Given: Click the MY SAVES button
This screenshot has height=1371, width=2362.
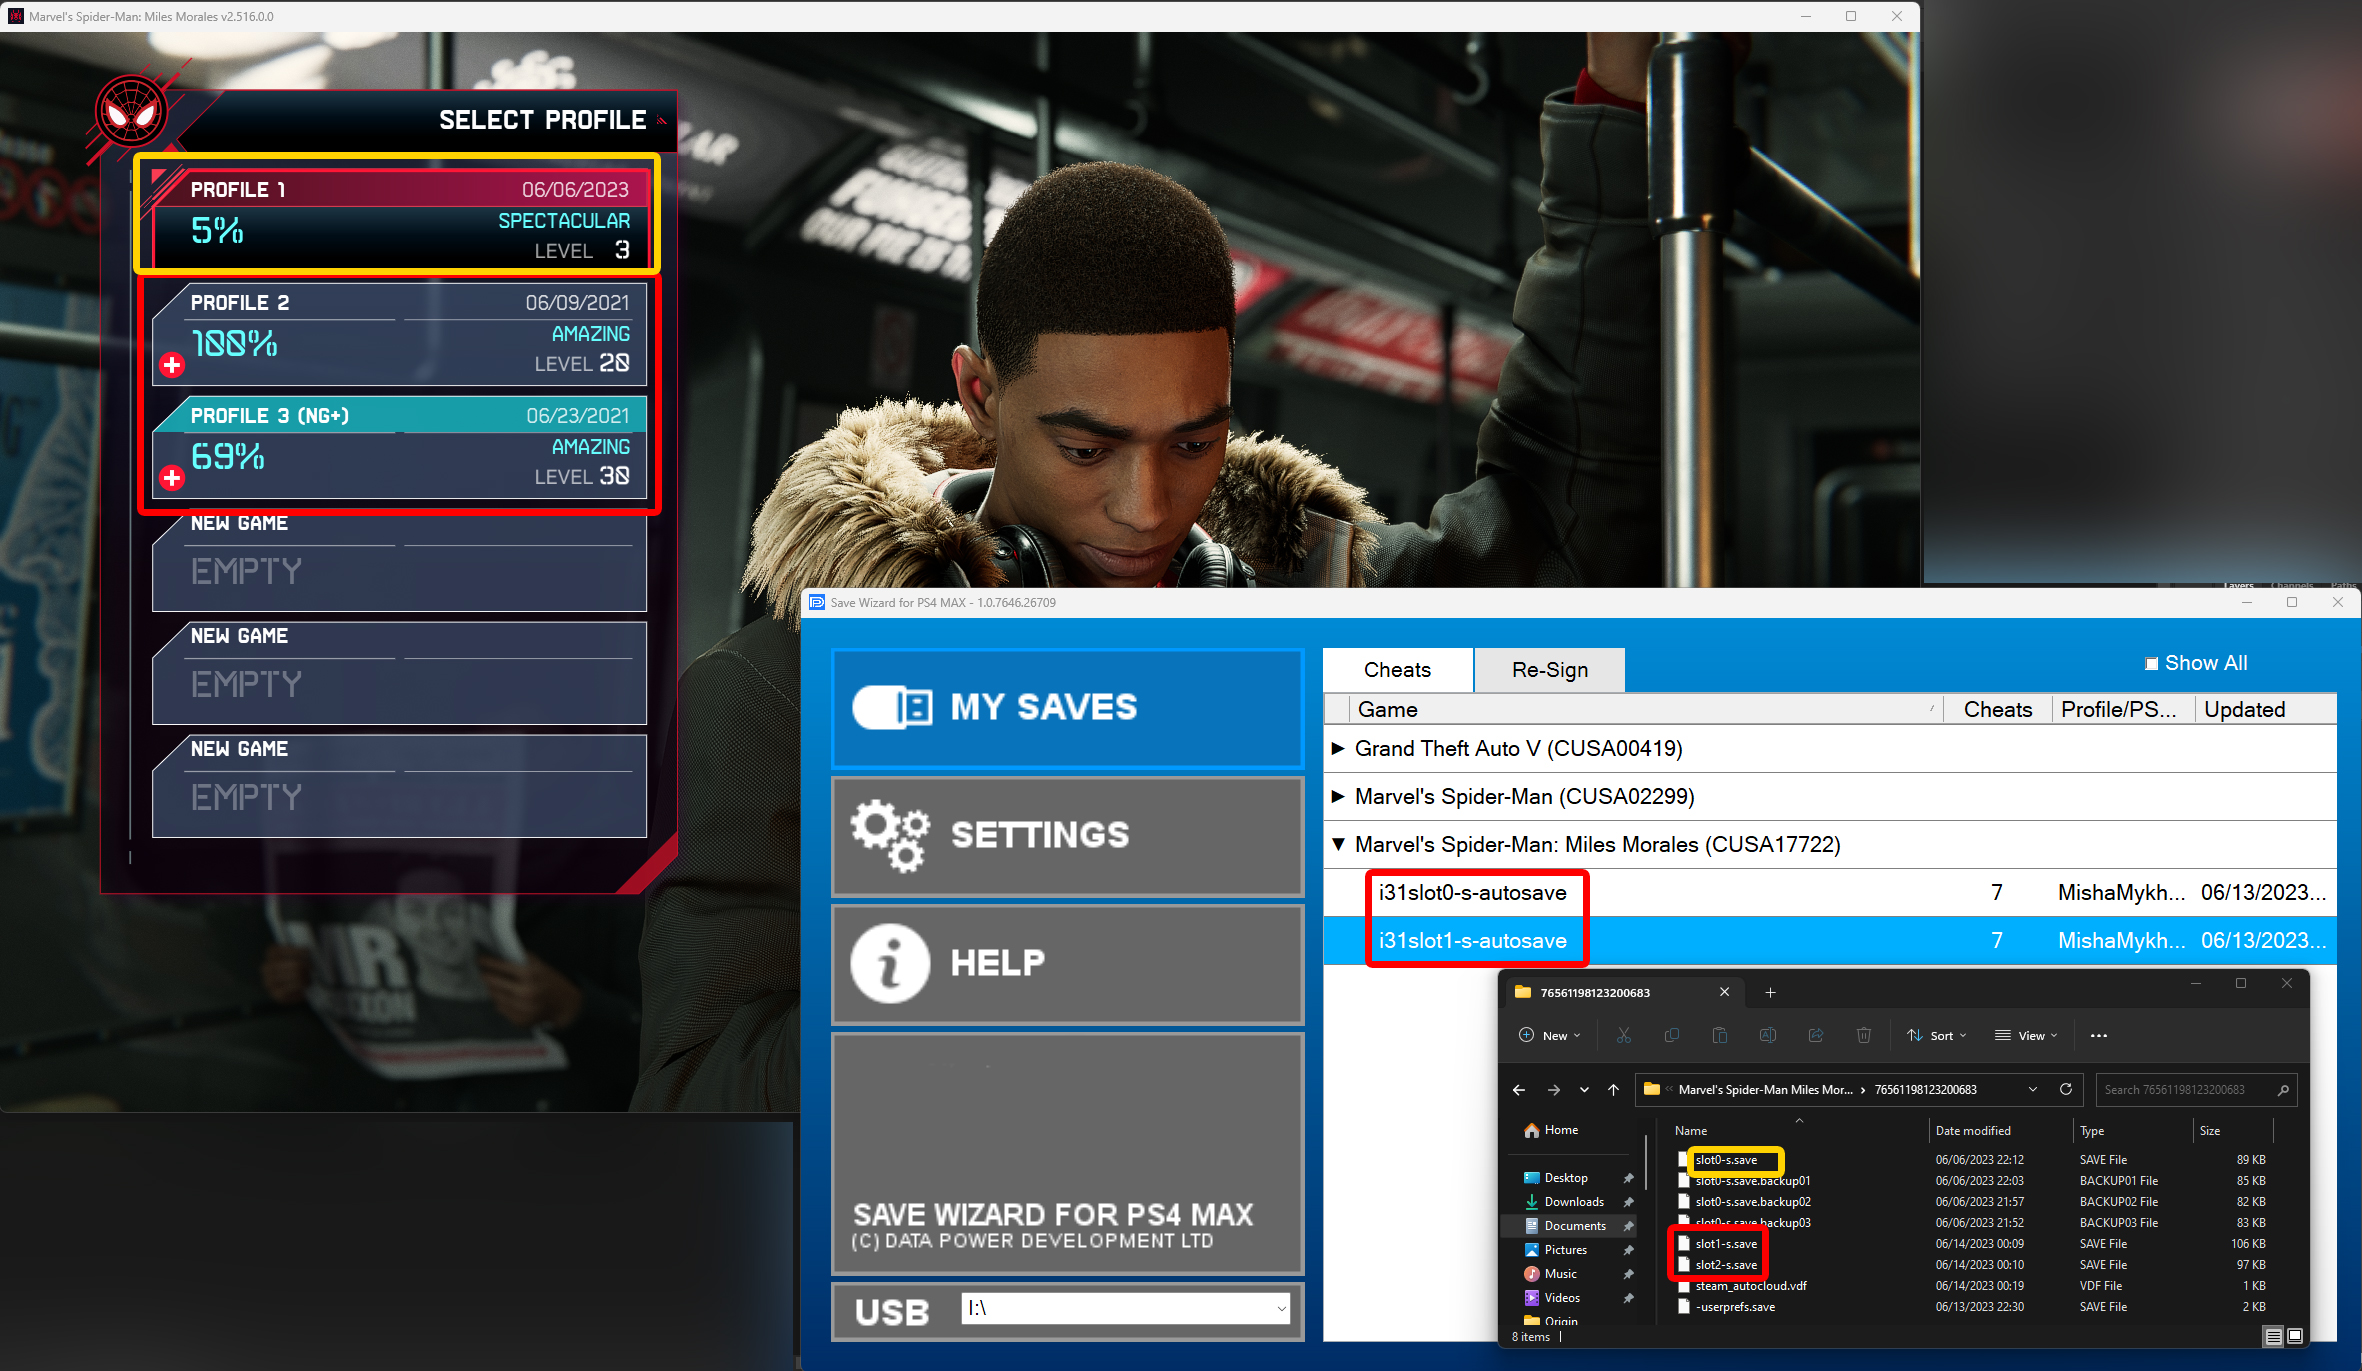Looking at the screenshot, I should tap(1067, 707).
